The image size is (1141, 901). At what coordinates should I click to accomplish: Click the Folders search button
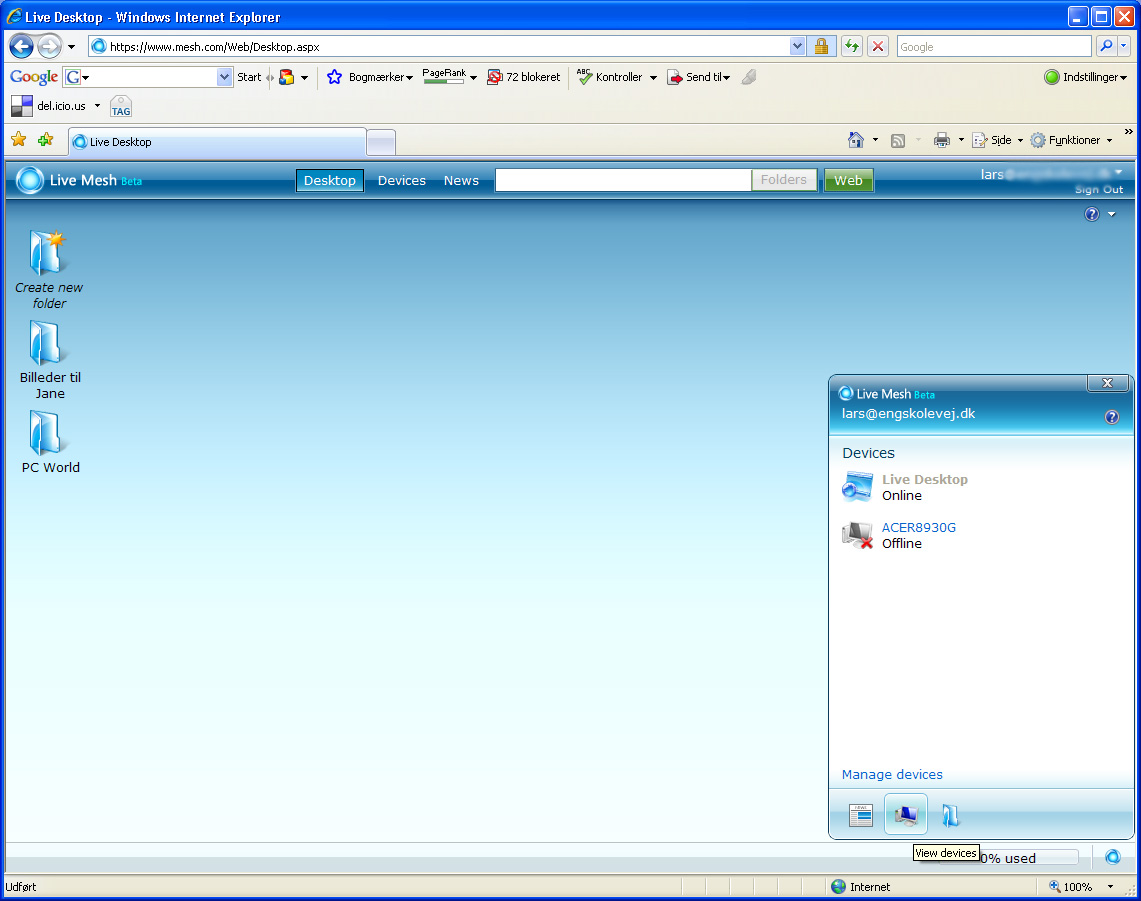783,180
